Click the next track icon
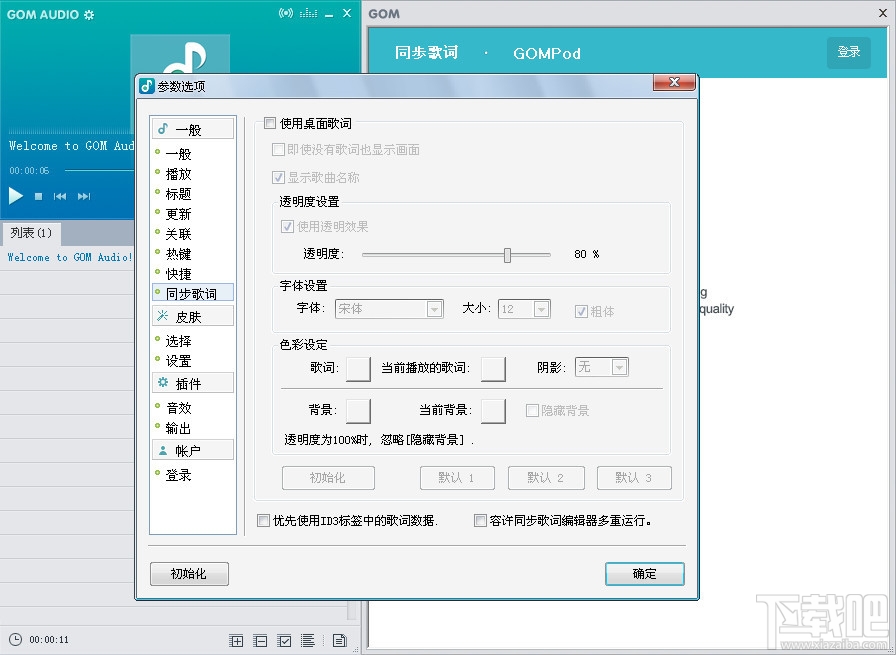 pos(84,196)
